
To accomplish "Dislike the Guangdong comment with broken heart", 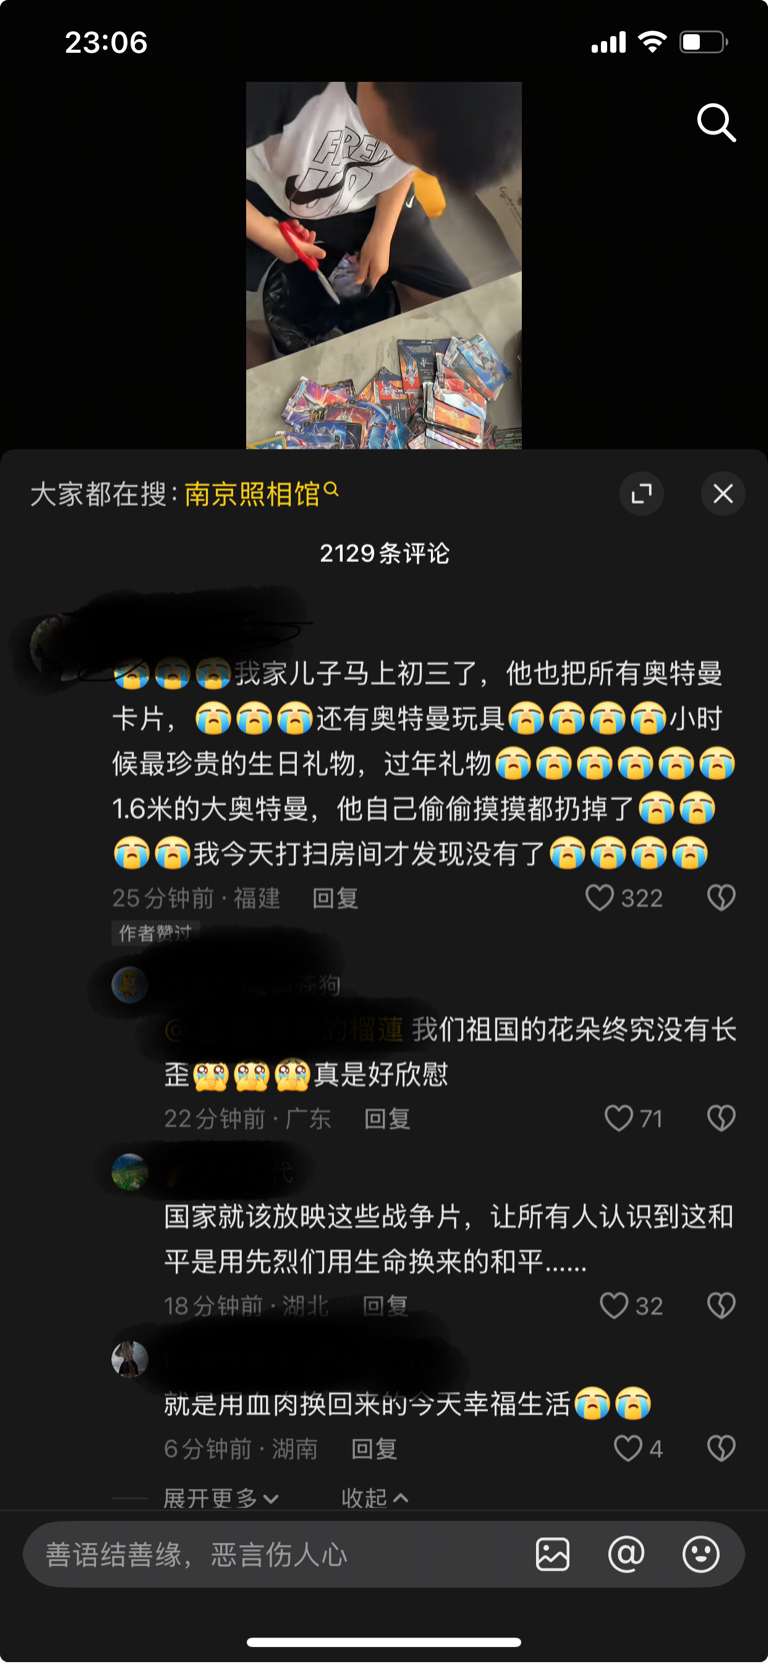I will coord(721,1118).
